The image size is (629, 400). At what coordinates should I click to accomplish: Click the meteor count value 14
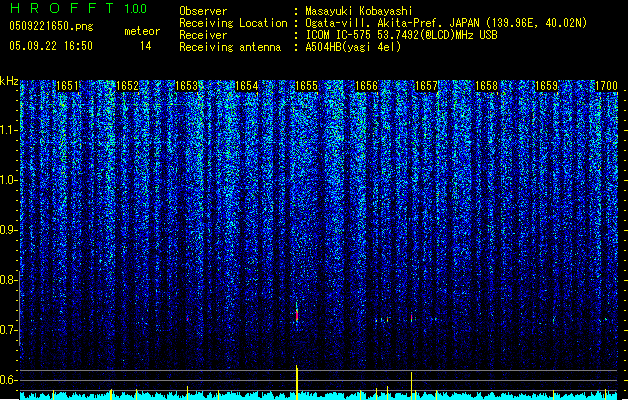pyautogui.click(x=146, y=46)
